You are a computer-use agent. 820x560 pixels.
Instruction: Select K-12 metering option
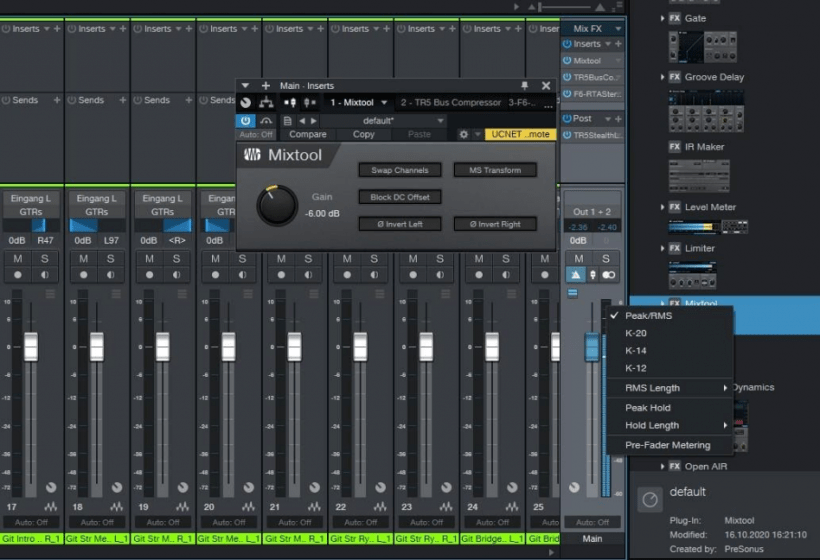coord(669,368)
